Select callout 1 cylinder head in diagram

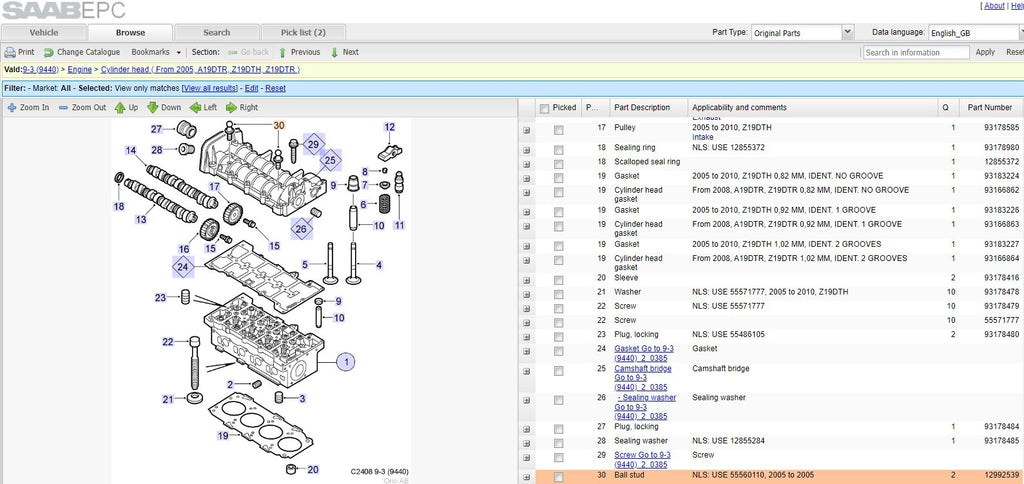pos(346,361)
